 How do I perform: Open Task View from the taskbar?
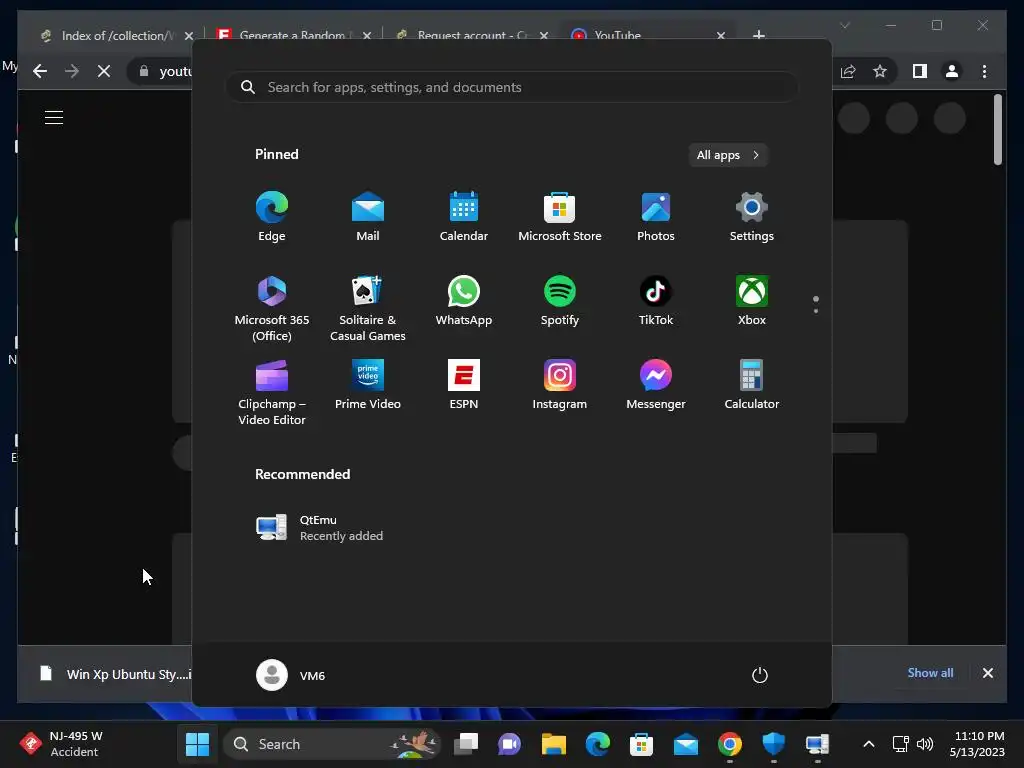point(466,744)
